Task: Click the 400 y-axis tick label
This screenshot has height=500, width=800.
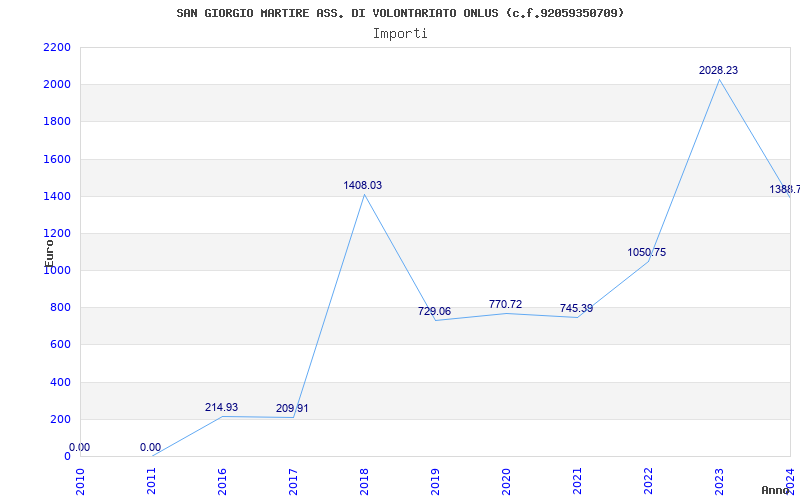Action: 61,382
